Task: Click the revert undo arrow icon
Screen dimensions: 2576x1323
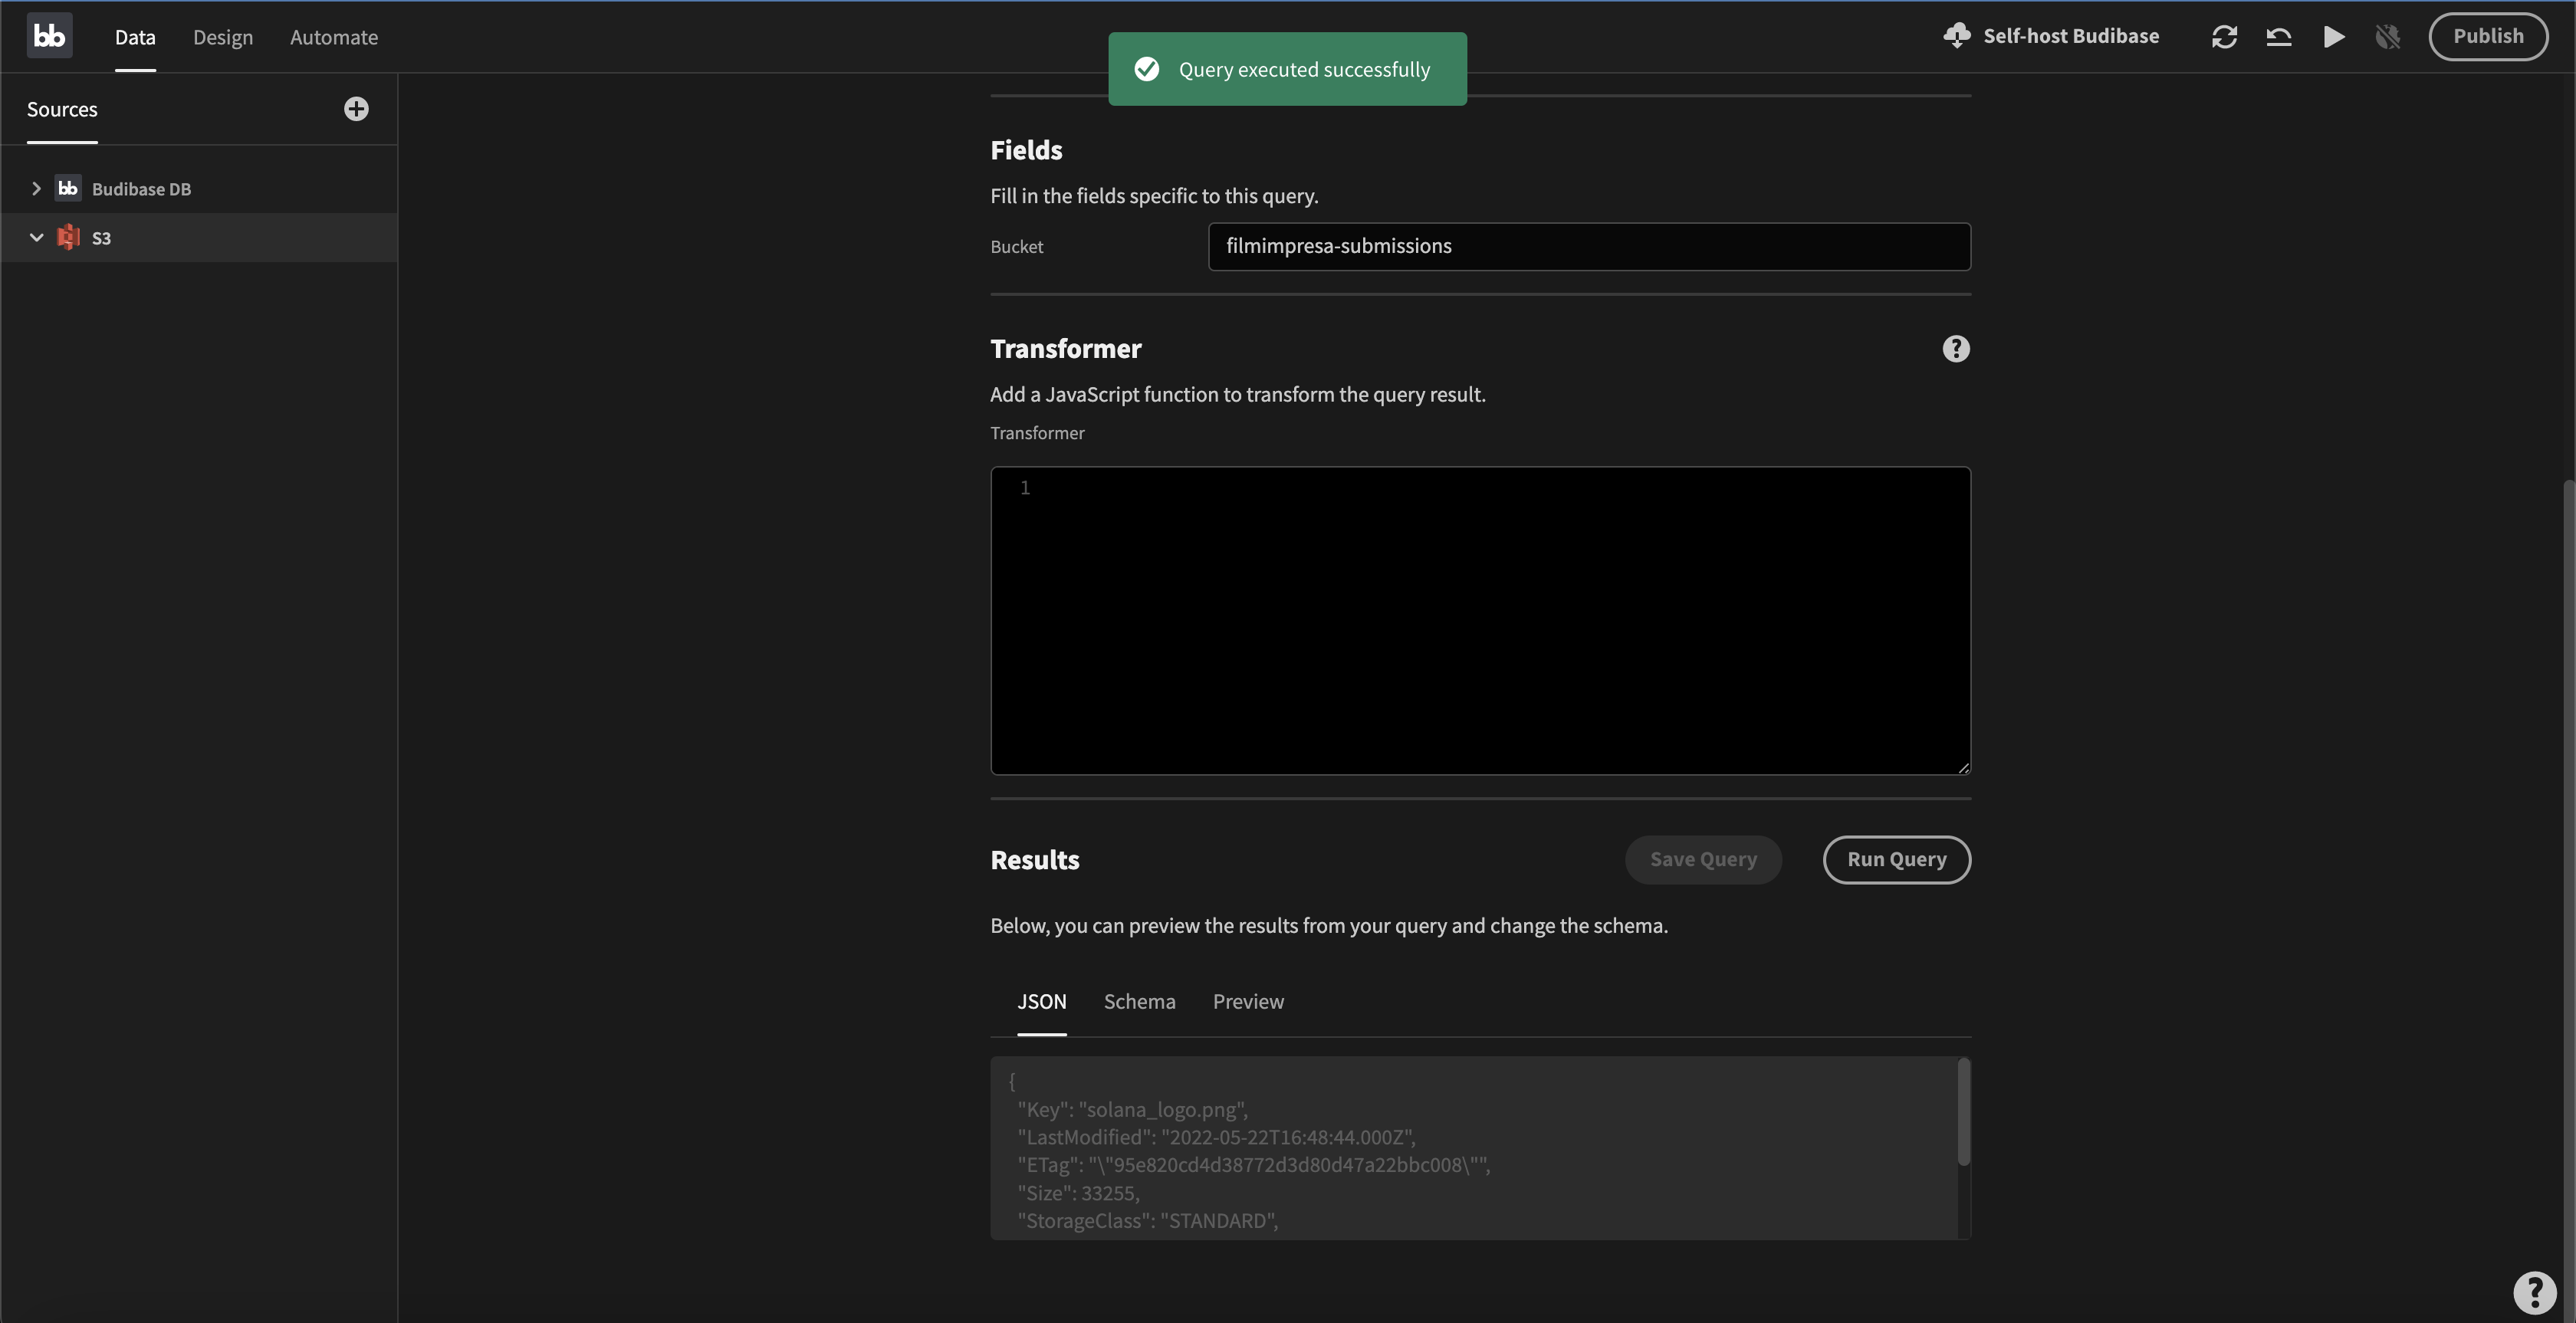Action: pyautogui.click(x=2279, y=37)
